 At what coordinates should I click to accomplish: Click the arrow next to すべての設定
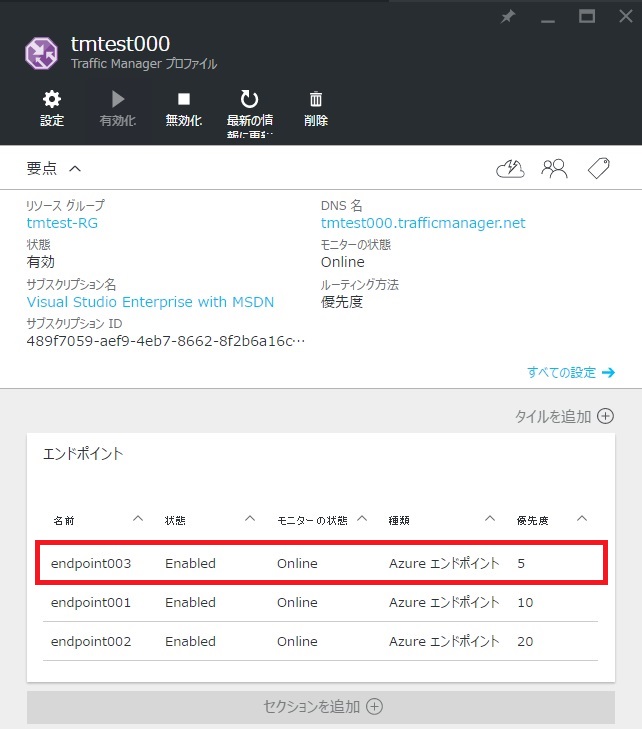(609, 372)
